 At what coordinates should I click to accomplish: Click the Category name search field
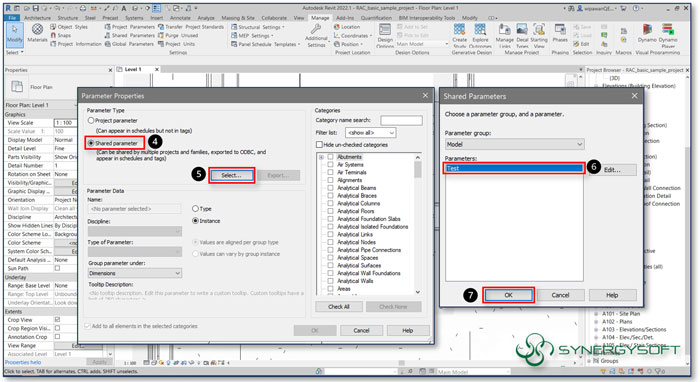(401, 120)
